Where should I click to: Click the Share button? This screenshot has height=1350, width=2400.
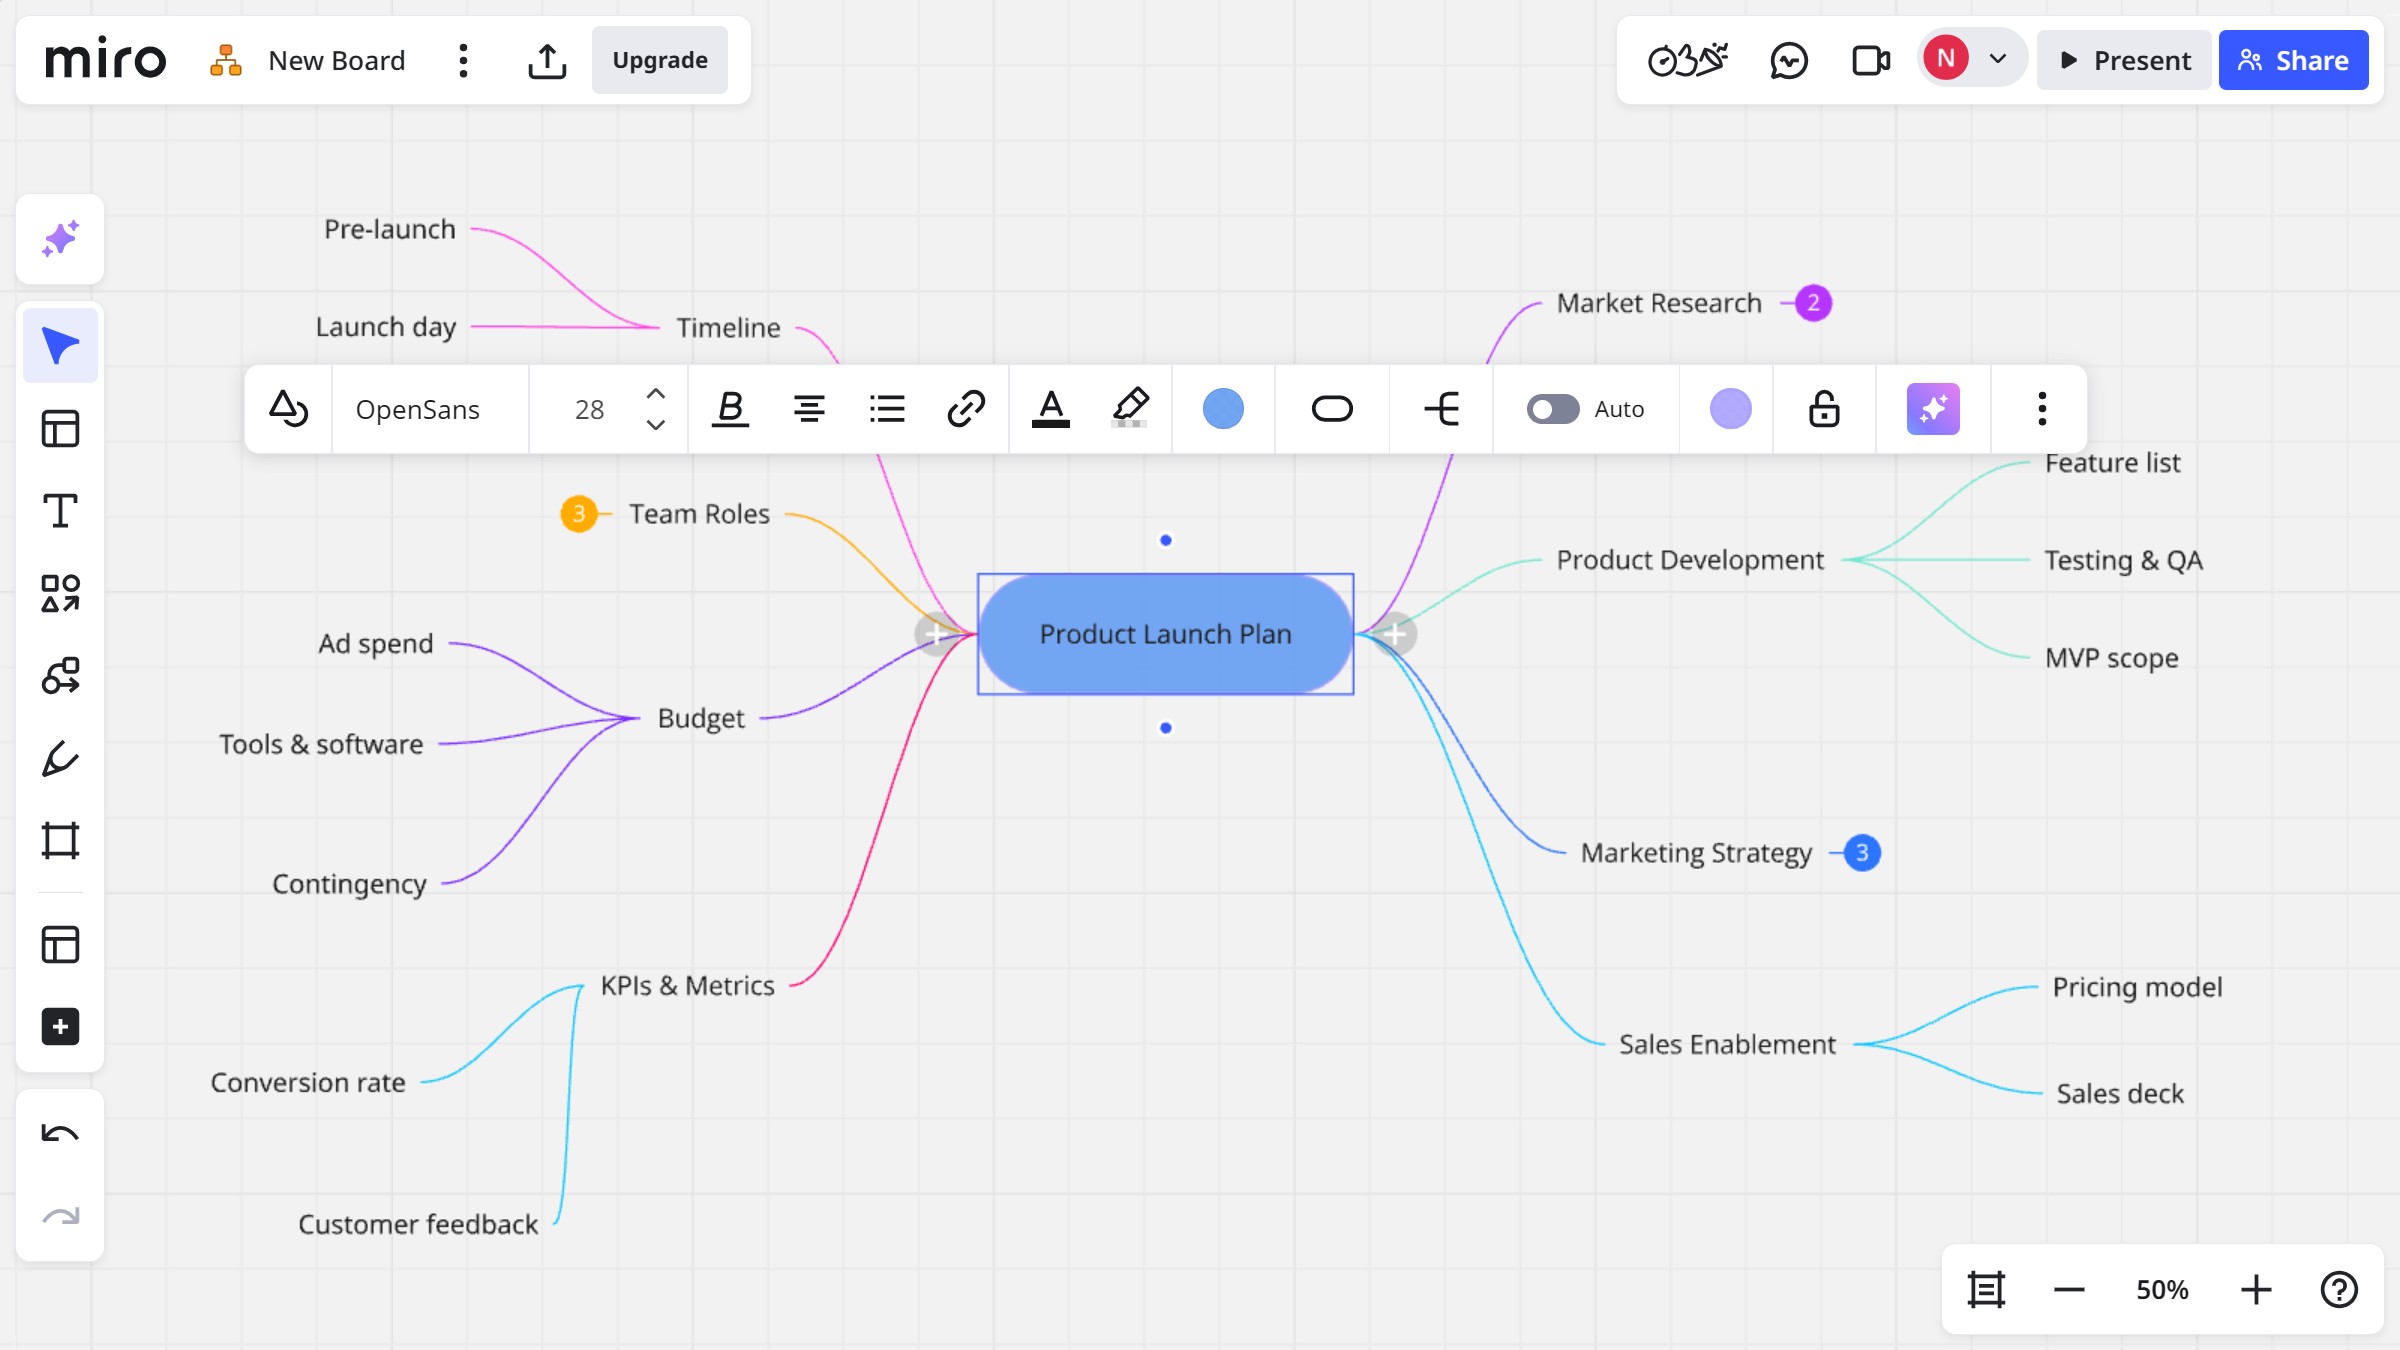(x=2293, y=61)
